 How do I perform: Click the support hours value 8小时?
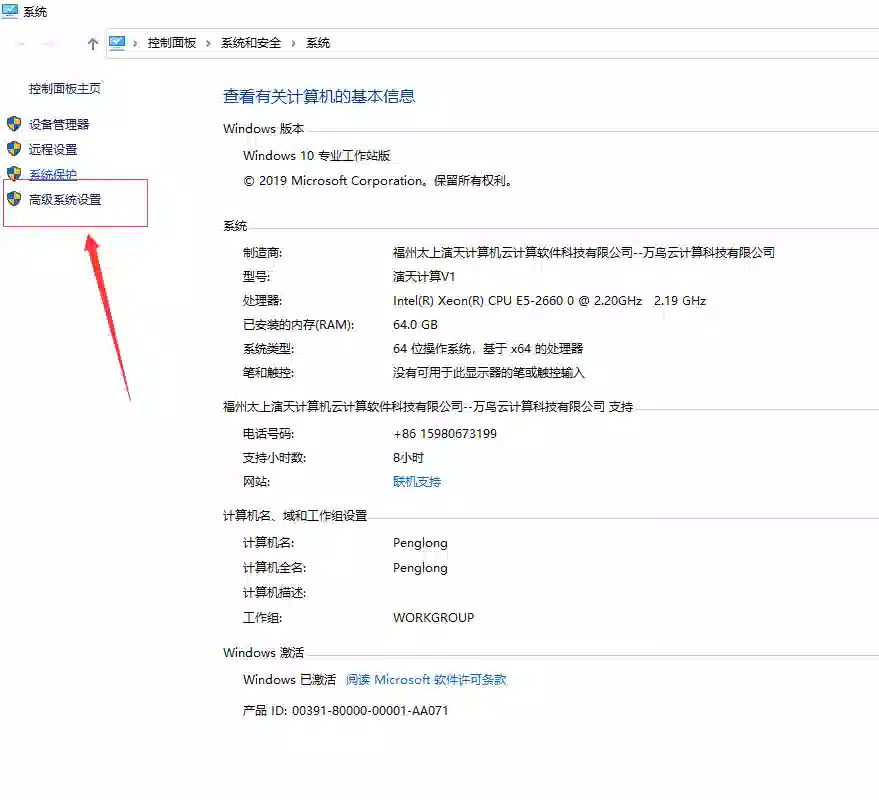pyautogui.click(x=408, y=458)
